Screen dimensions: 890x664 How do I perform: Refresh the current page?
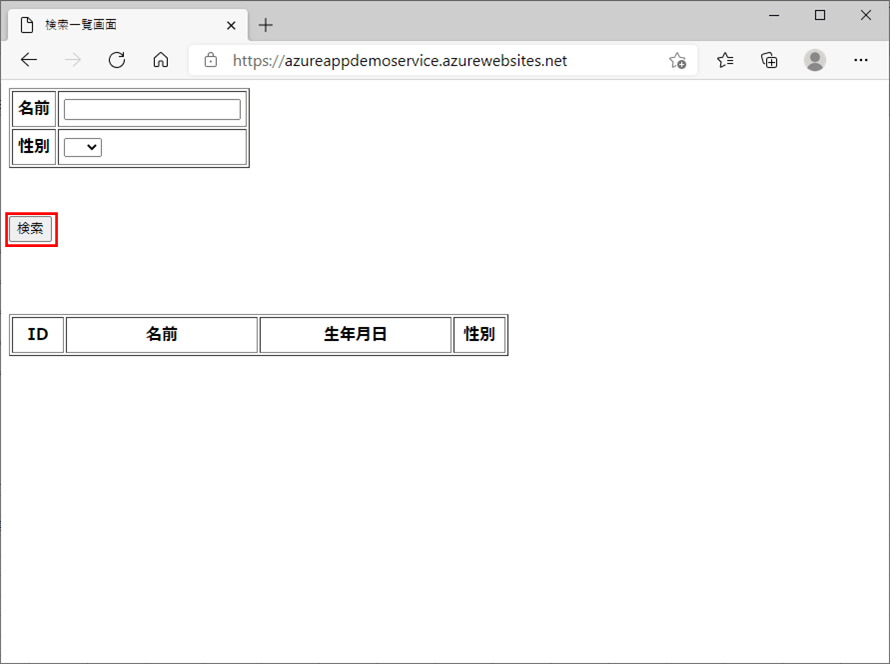tap(116, 60)
